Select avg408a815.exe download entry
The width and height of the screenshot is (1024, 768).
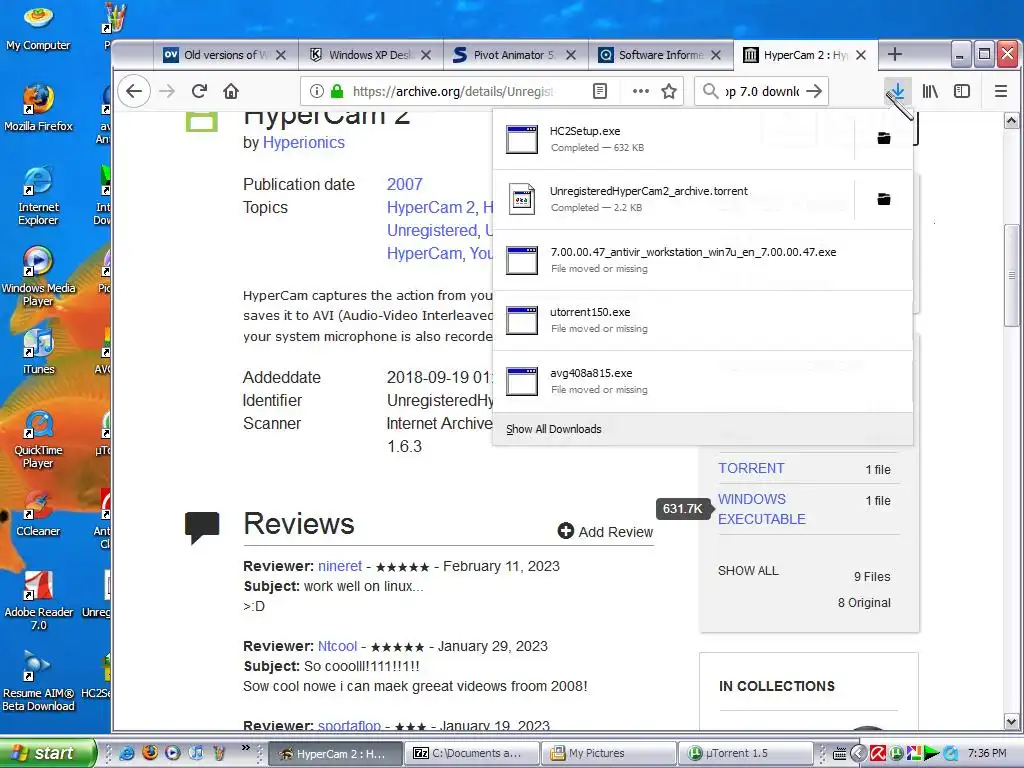pos(702,381)
